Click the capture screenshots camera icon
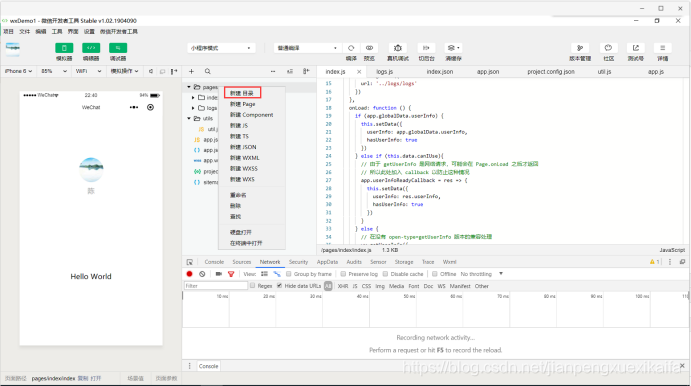The image size is (691, 386). click(x=219, y=274)
